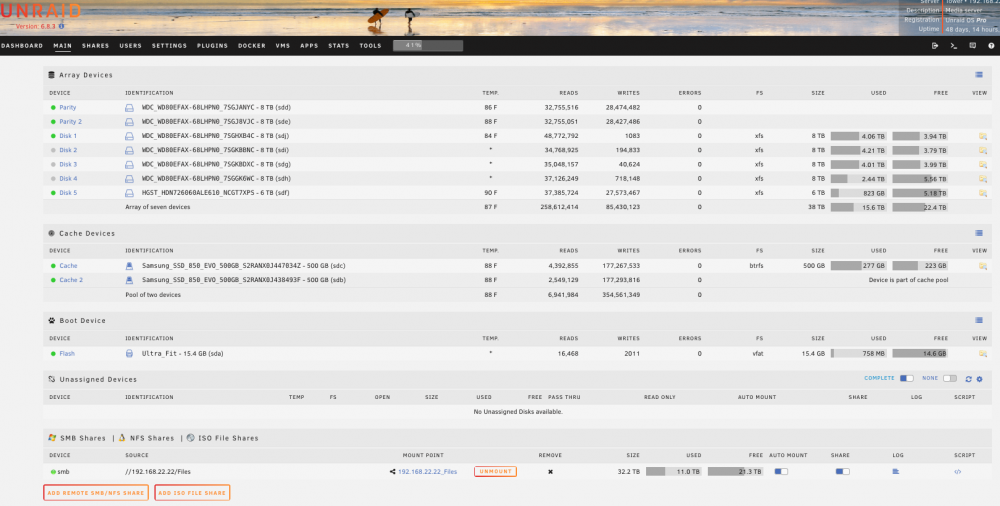
Task: Click 'Device is part of cache pool' text
Action: click(x=908, y=280)
